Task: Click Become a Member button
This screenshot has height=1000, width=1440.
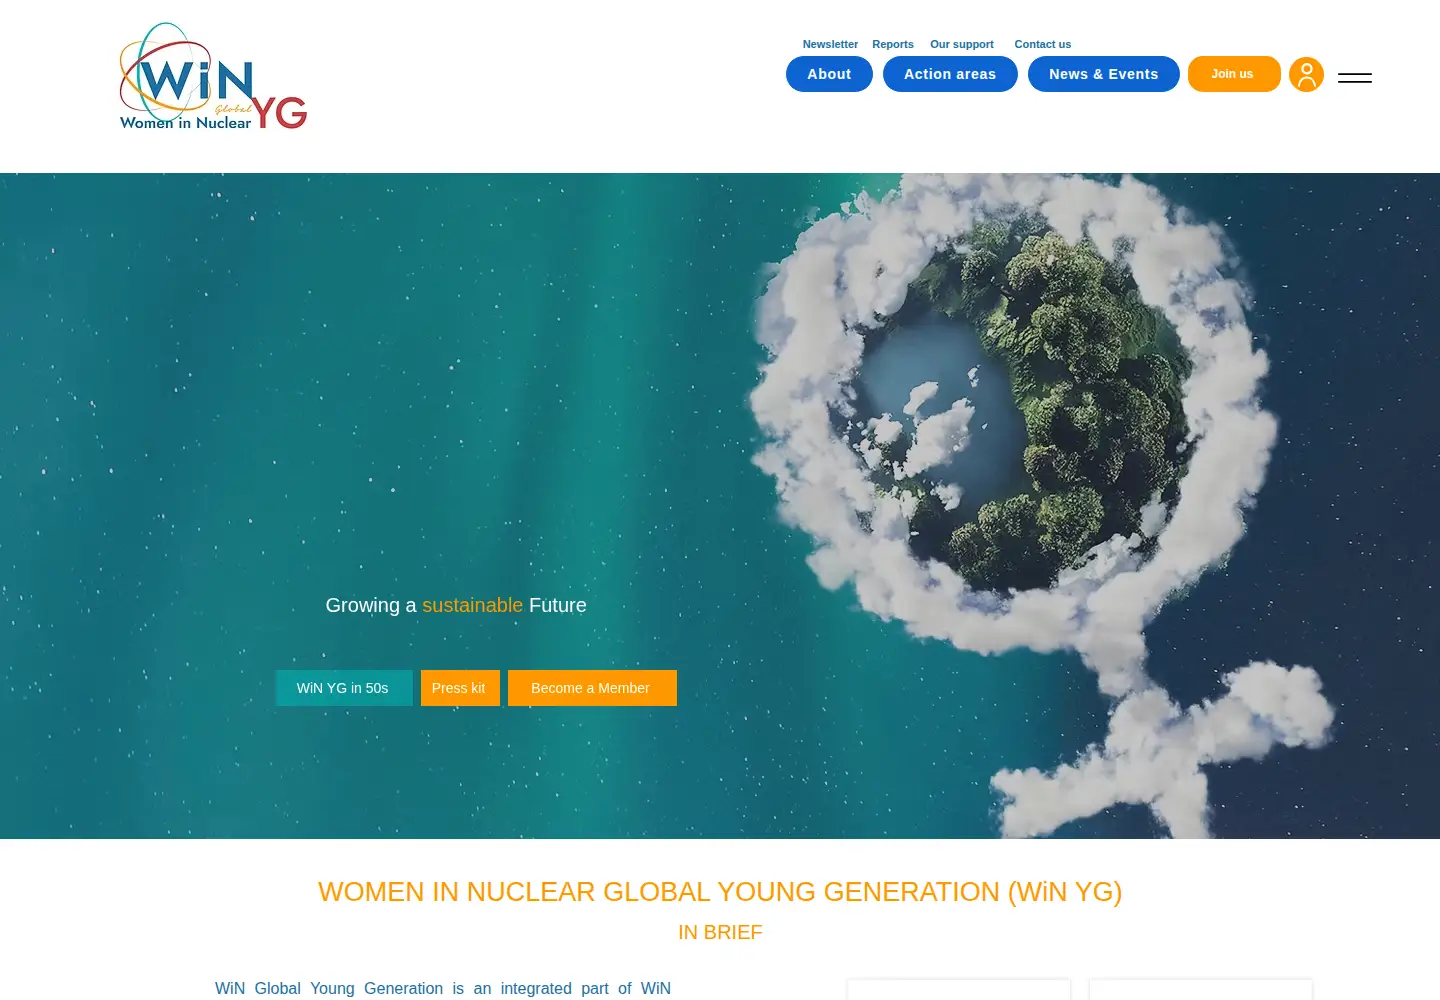Action: click(592, 688)
